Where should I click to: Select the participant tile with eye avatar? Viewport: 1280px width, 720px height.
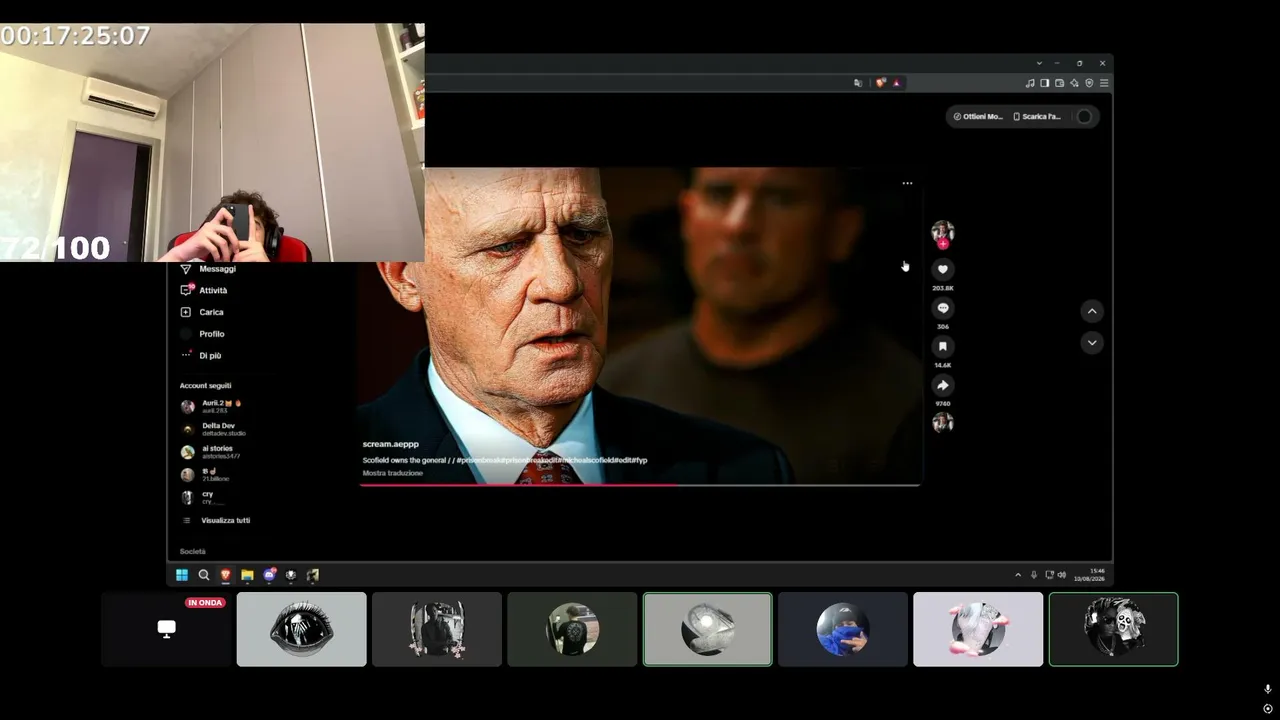coord(301,629)
